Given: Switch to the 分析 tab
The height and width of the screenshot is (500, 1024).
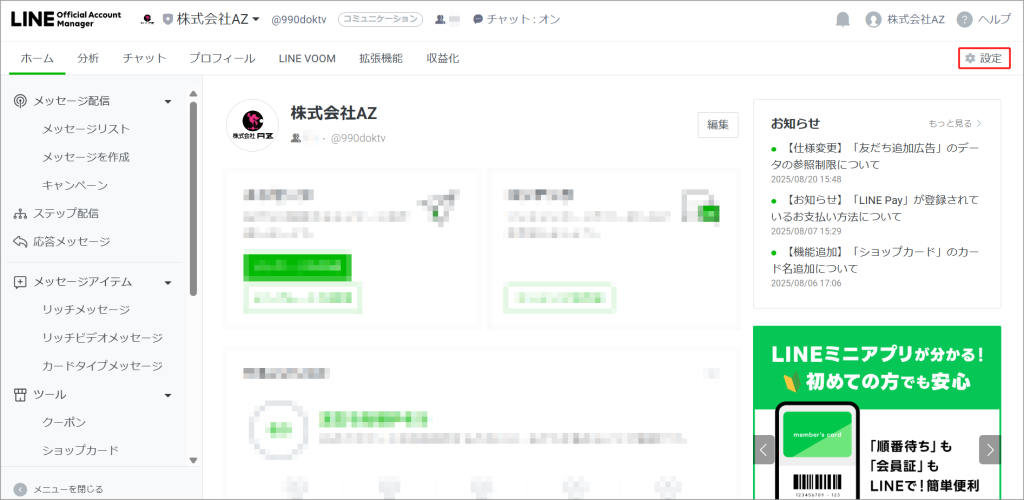Looking at the screenshot, I should point(88,58).
